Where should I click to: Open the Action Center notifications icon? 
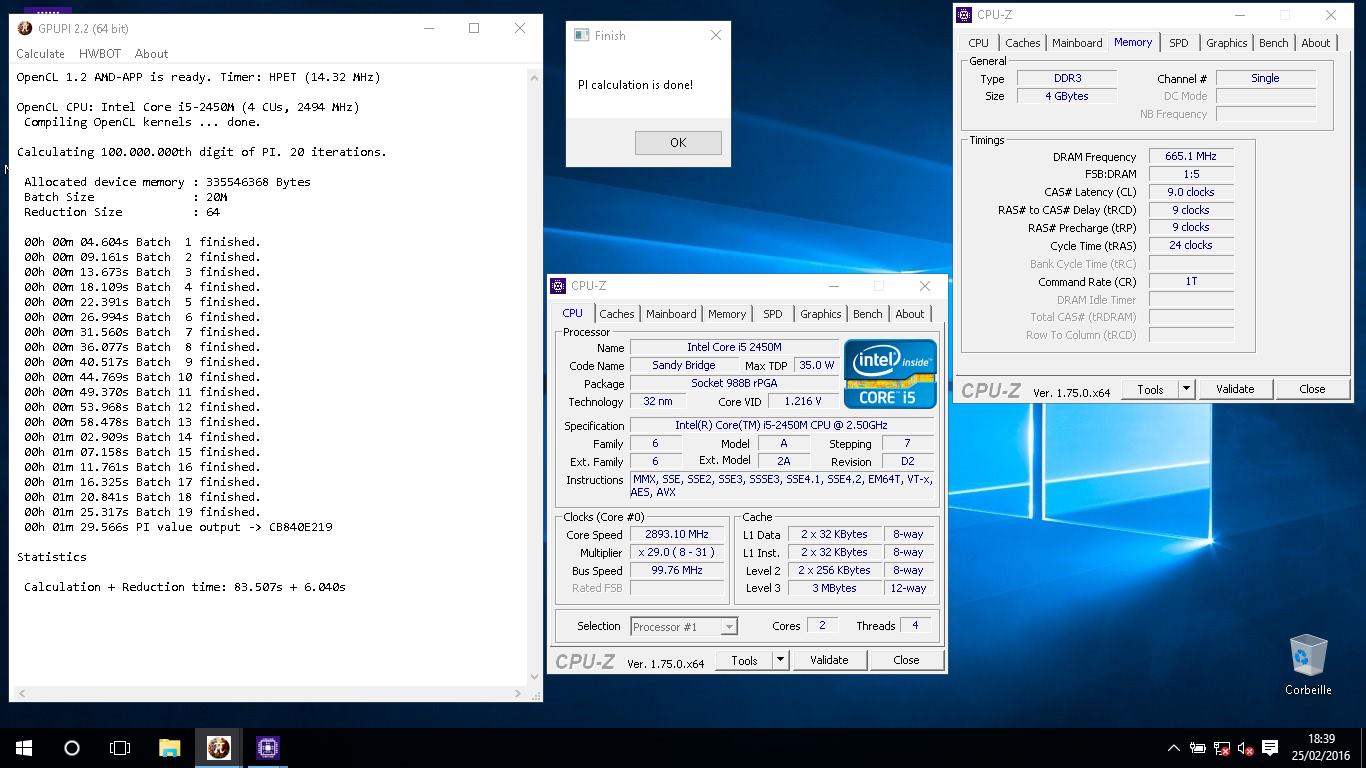(x=1270, y=748)
